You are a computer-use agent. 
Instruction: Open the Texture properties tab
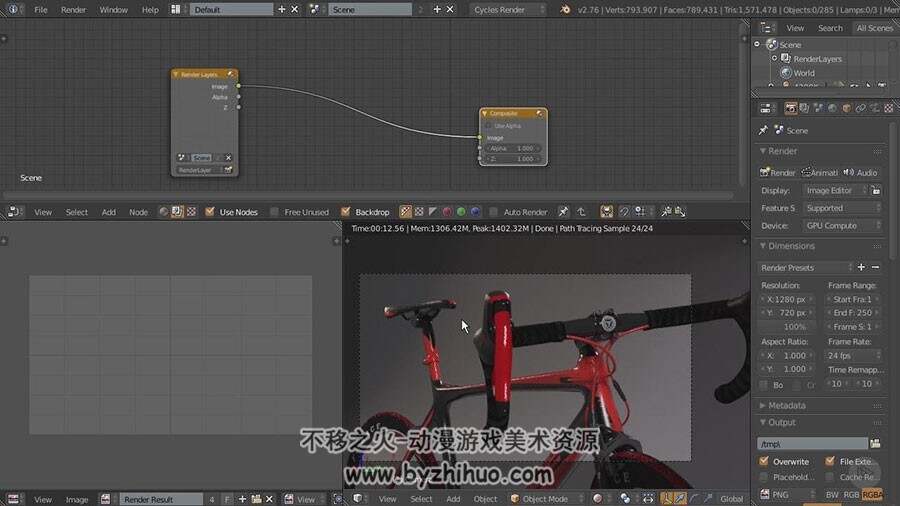(889, 108)
